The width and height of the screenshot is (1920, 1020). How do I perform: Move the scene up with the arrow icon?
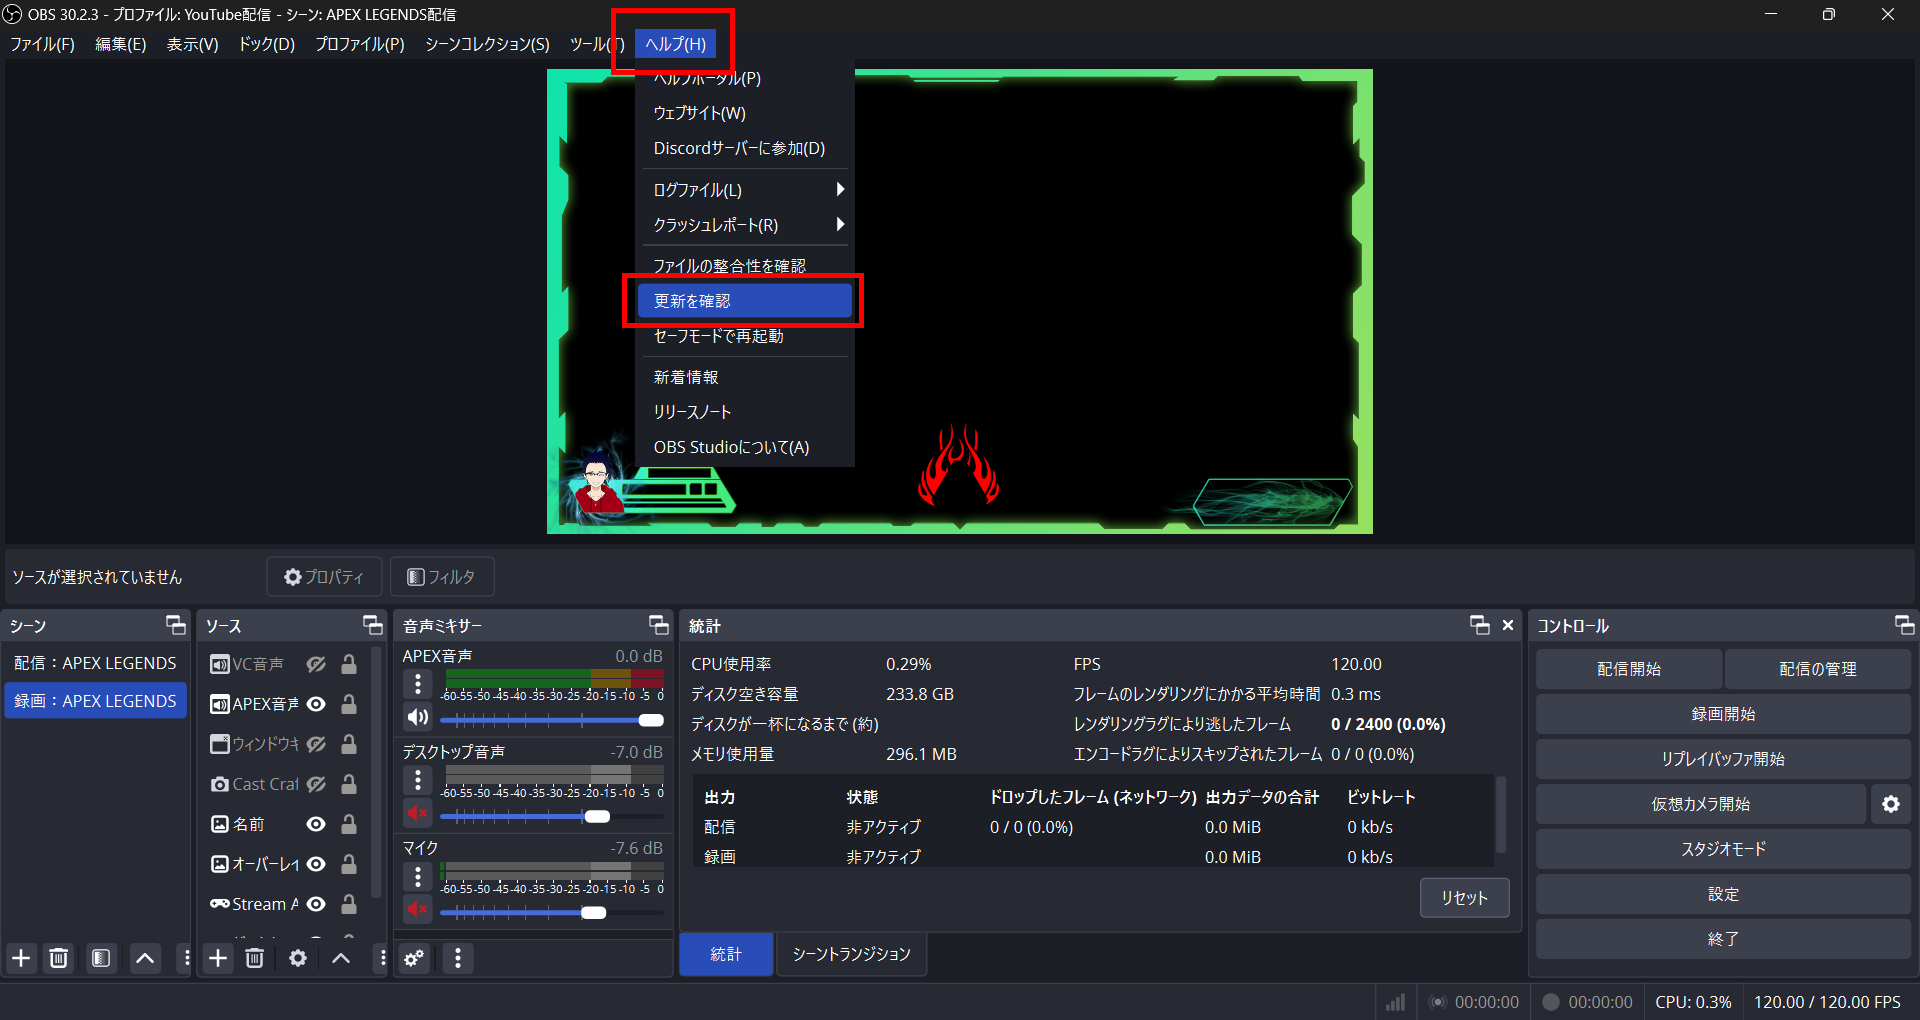(x=145, y=958)
